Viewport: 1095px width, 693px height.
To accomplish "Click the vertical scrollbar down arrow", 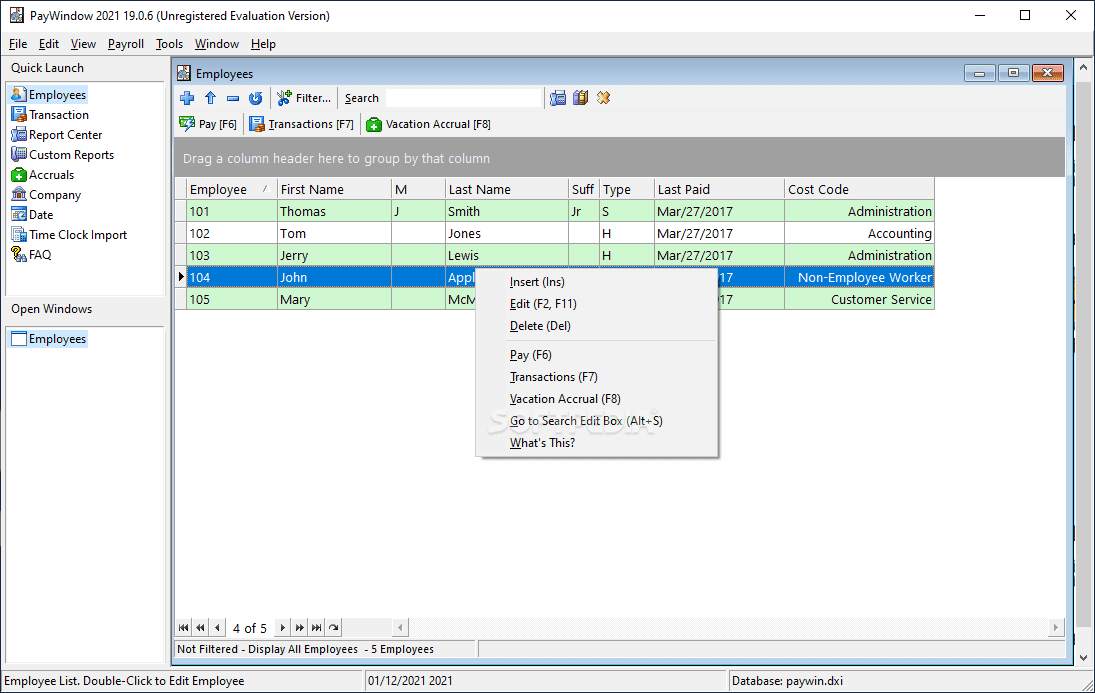I will [1083, 657].
